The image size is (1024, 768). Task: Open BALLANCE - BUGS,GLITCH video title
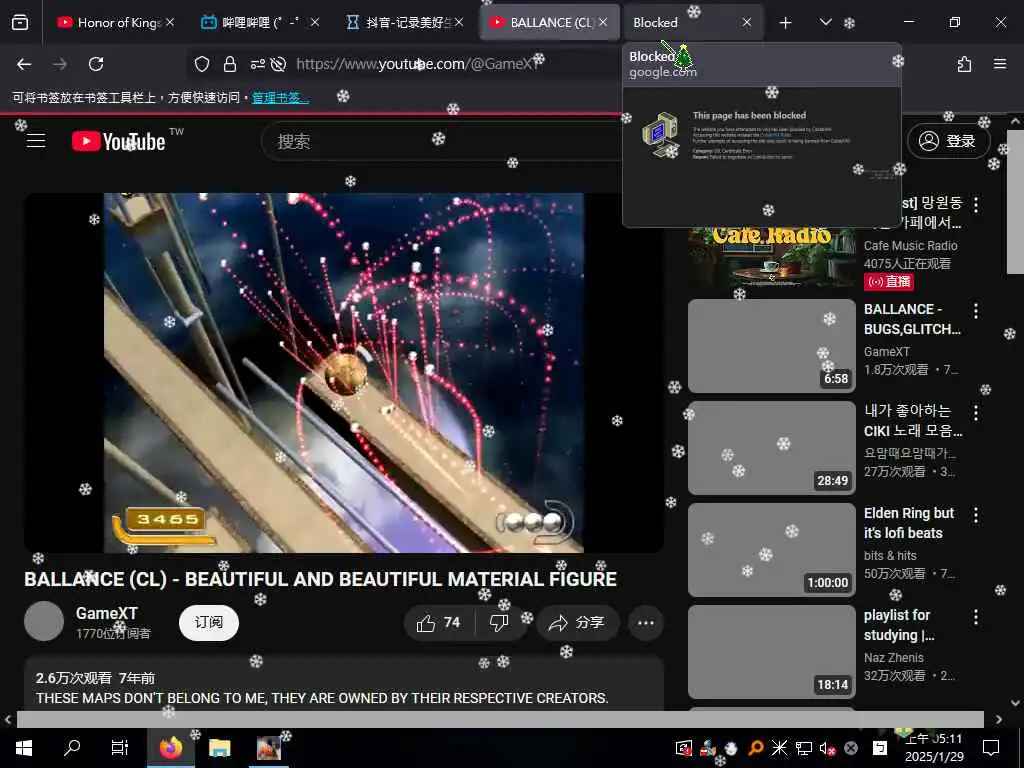tap(912, 319)
